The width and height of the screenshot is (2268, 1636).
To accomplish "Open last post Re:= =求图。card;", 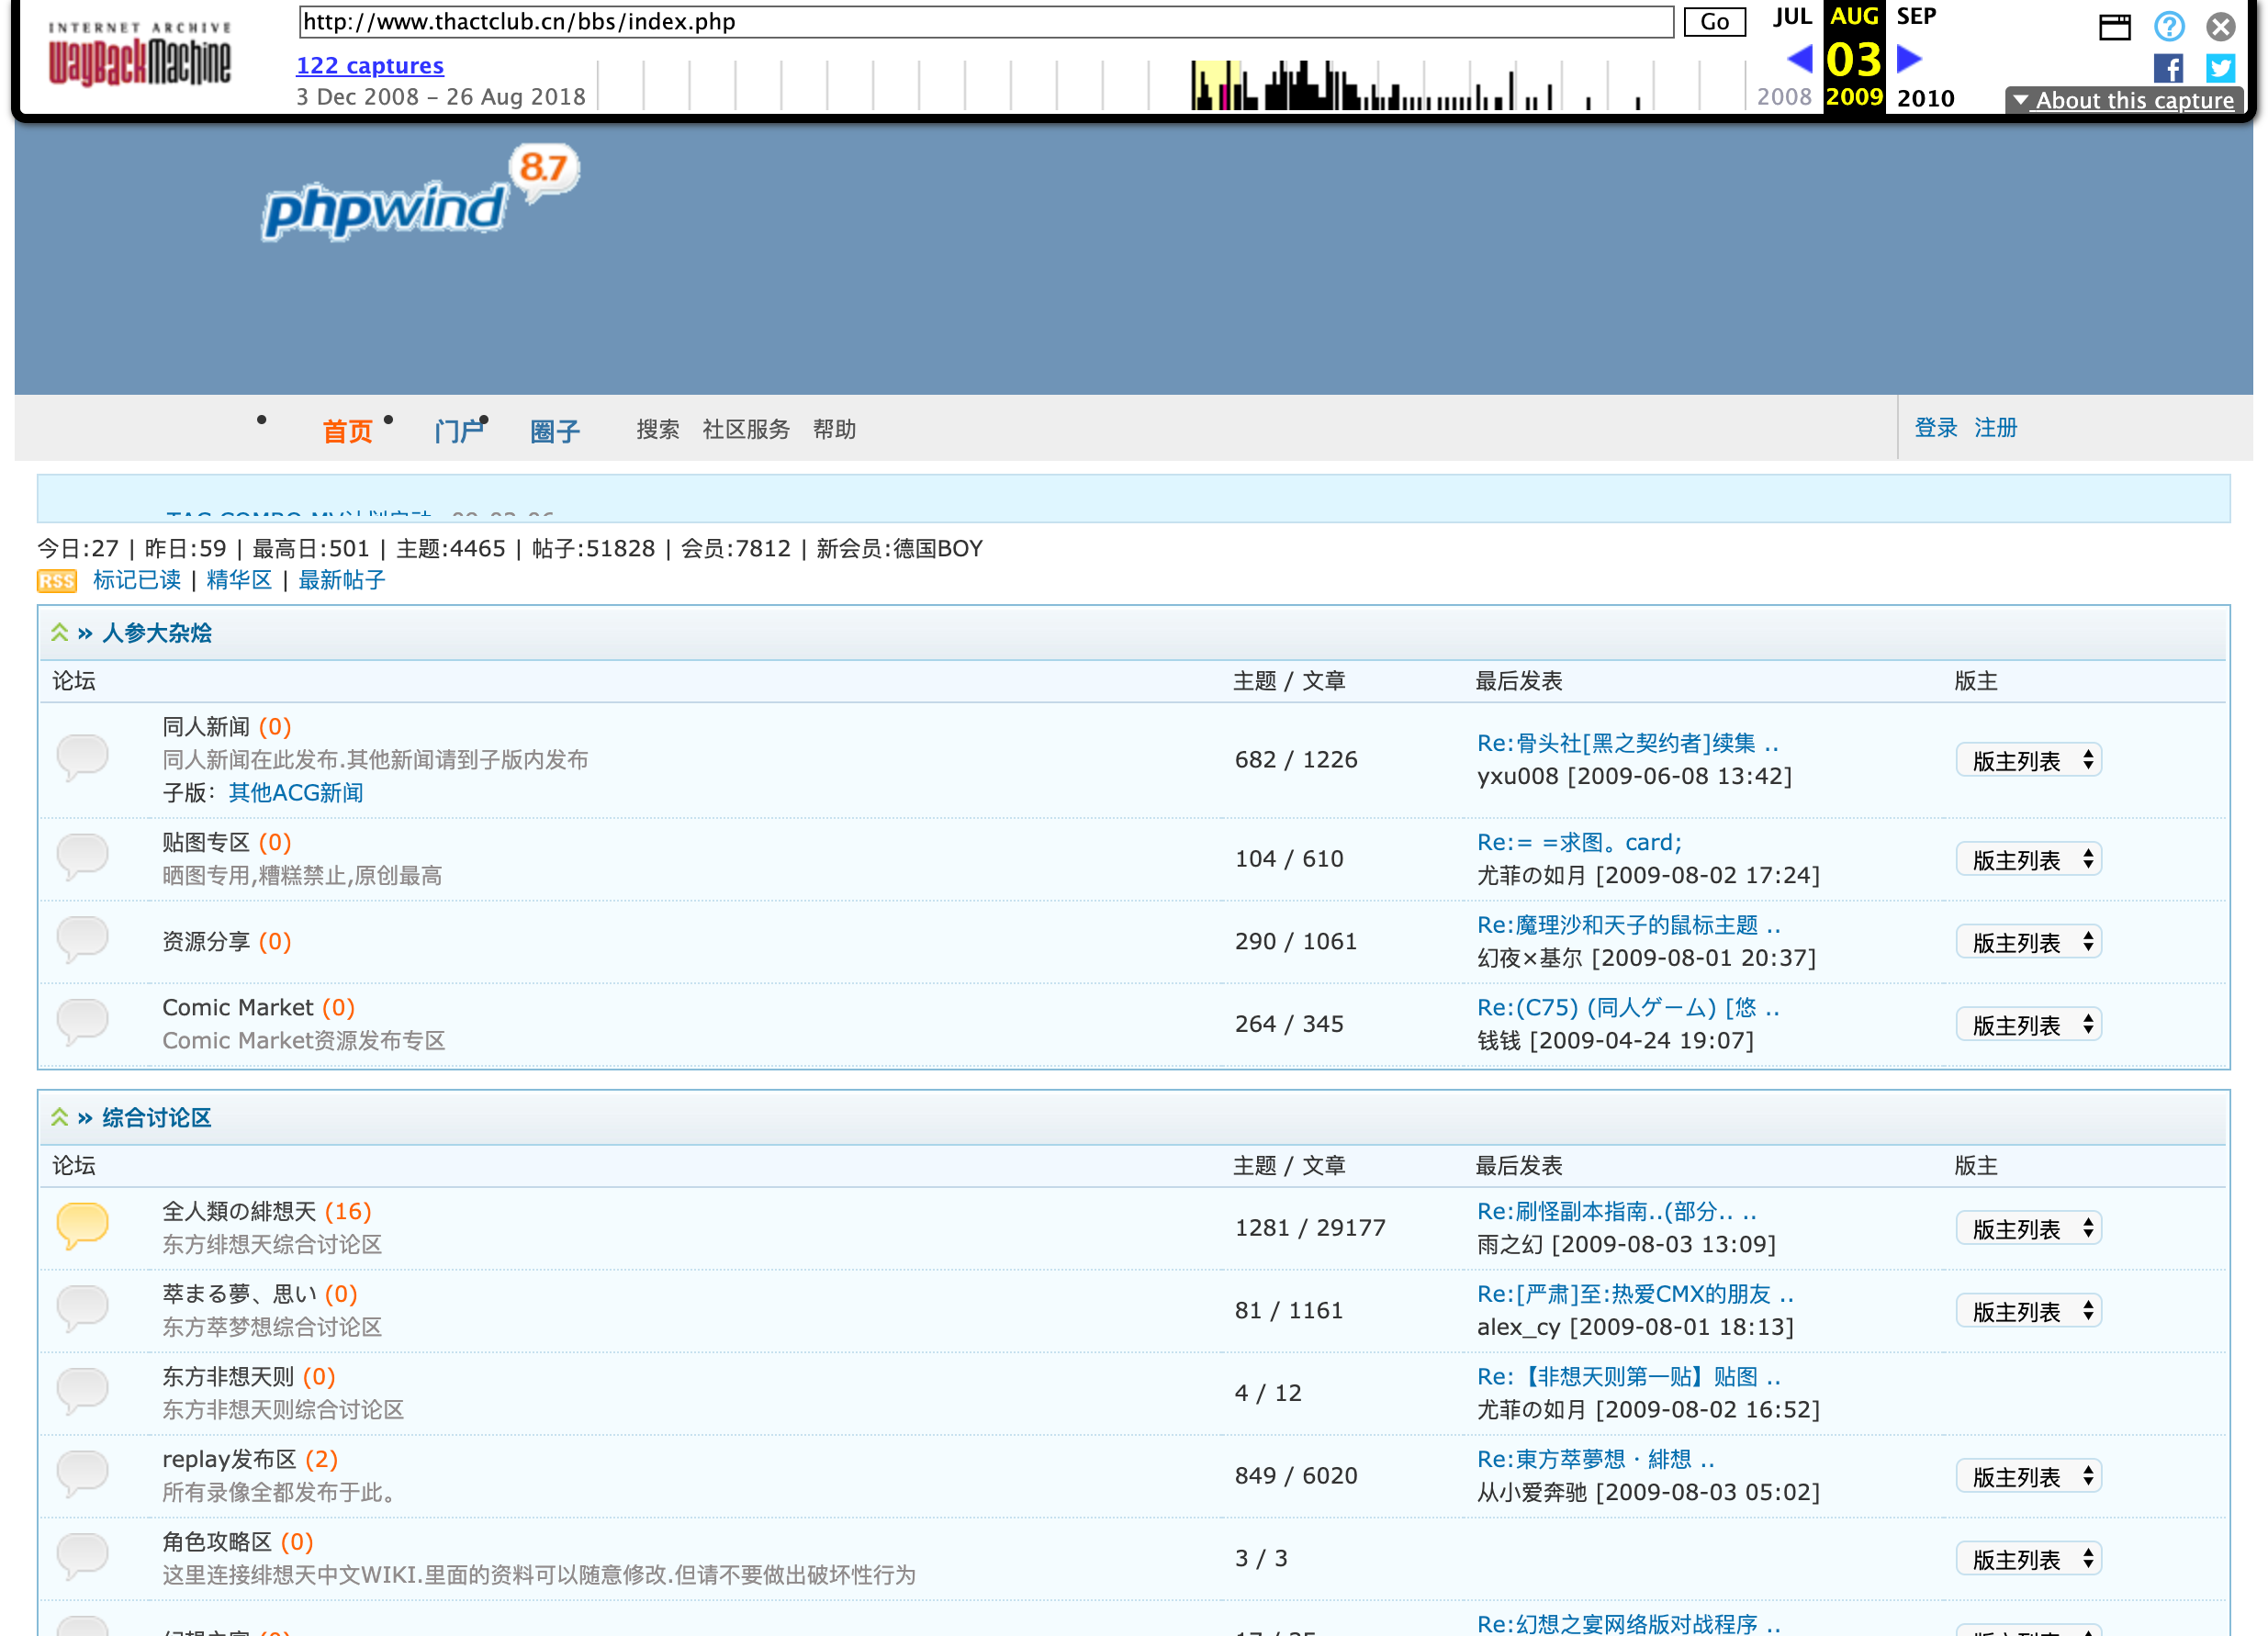I will click(1580, 843).
